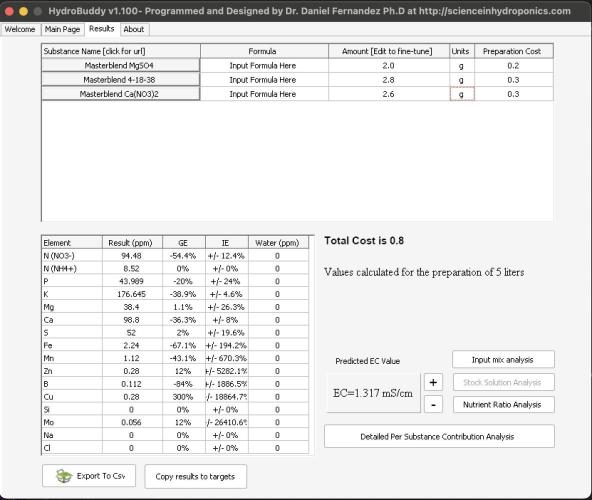
Task: Open Detailed Per Substance Contribution Analysis
Action: (x=439, y=437)
